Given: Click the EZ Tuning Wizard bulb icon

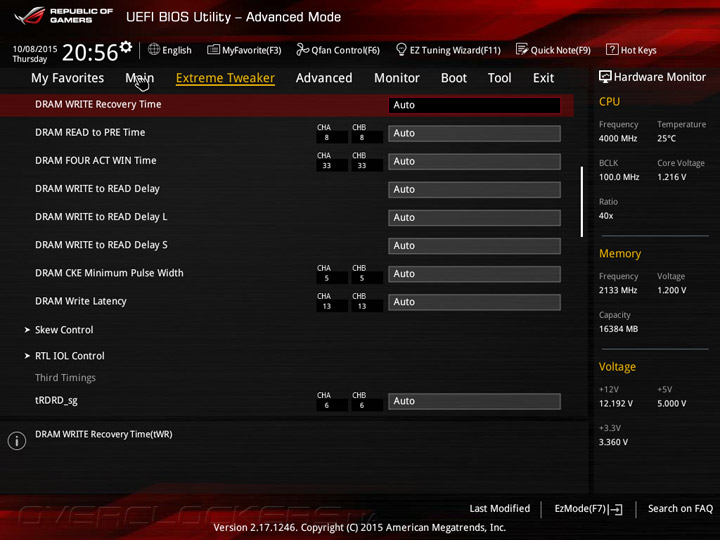Looking at the screenshot, I should 401,49.
